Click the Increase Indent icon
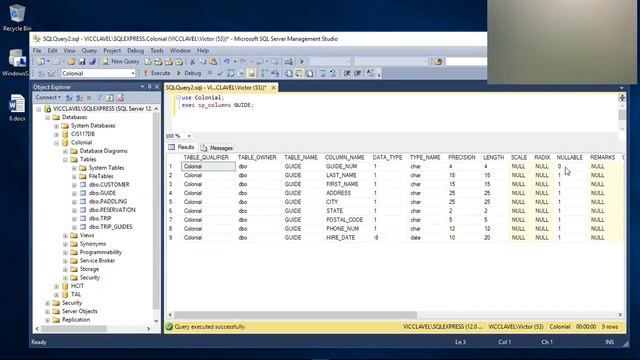The image size is (640, 360). 358,73
